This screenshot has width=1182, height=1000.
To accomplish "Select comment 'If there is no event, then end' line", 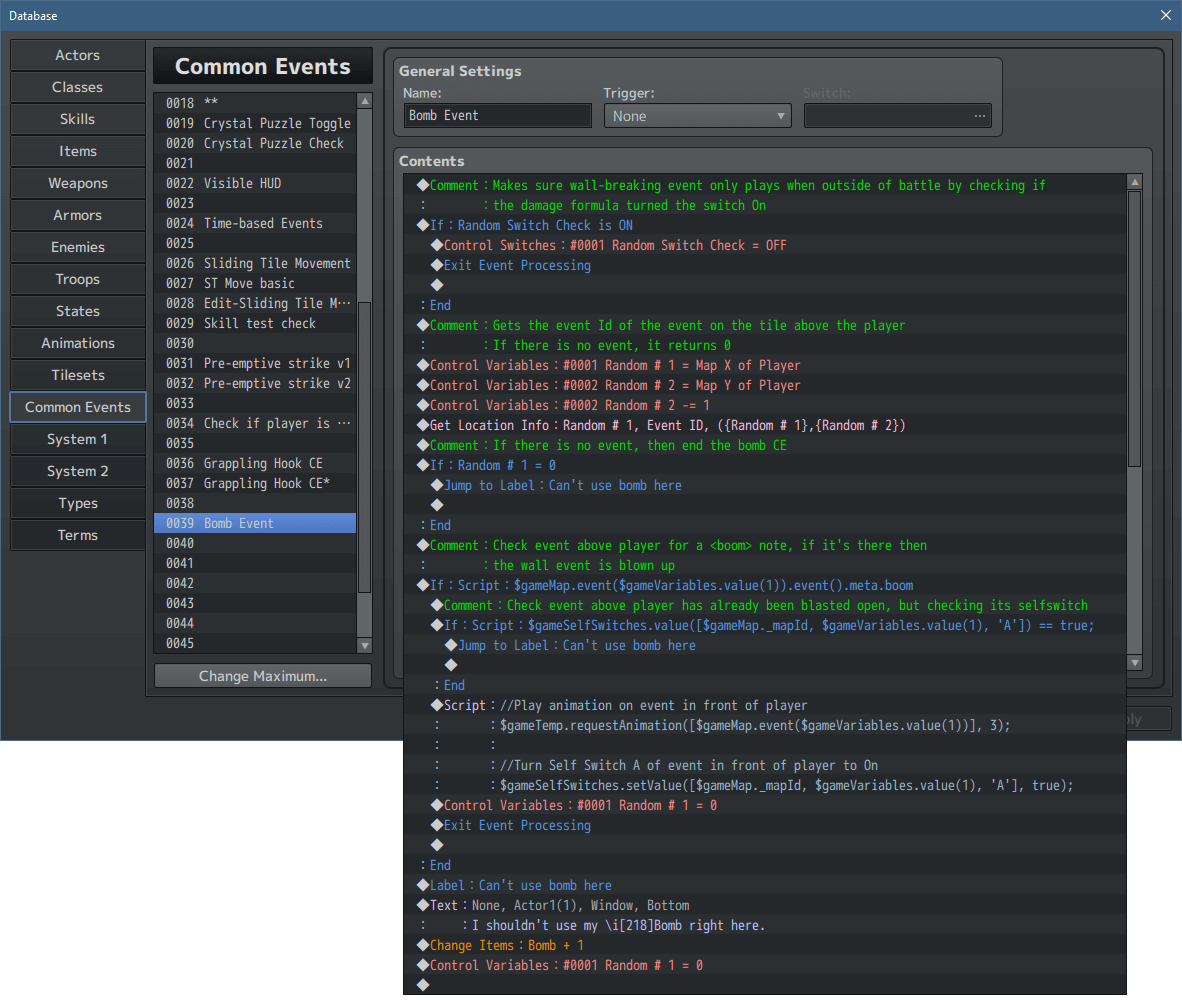I will click(x=765, y=445).
